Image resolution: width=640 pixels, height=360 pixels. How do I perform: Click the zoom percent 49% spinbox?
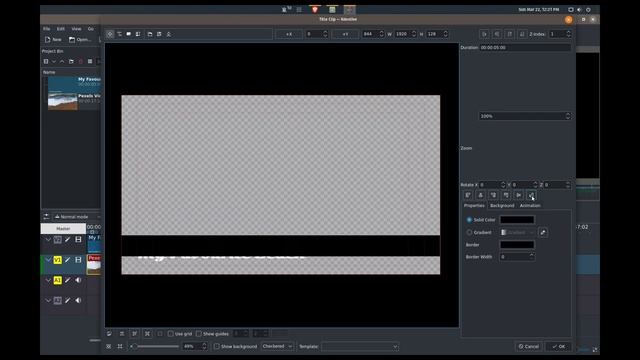[x=195, y=347]
